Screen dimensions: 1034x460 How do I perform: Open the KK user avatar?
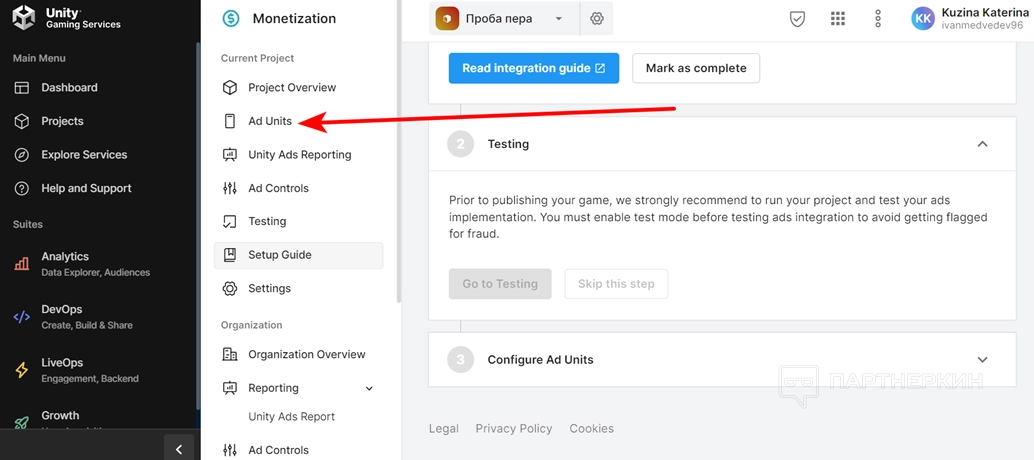[923, 19]
